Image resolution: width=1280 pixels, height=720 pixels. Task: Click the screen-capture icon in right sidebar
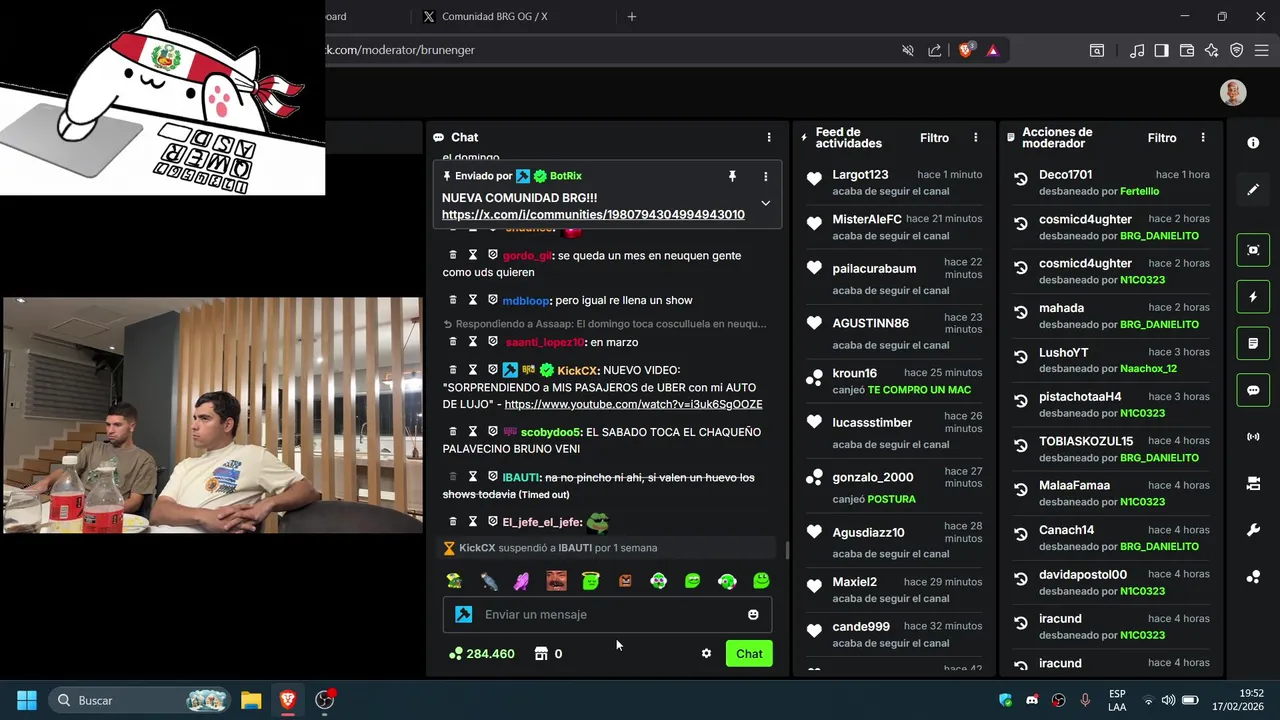point(1253,250)
